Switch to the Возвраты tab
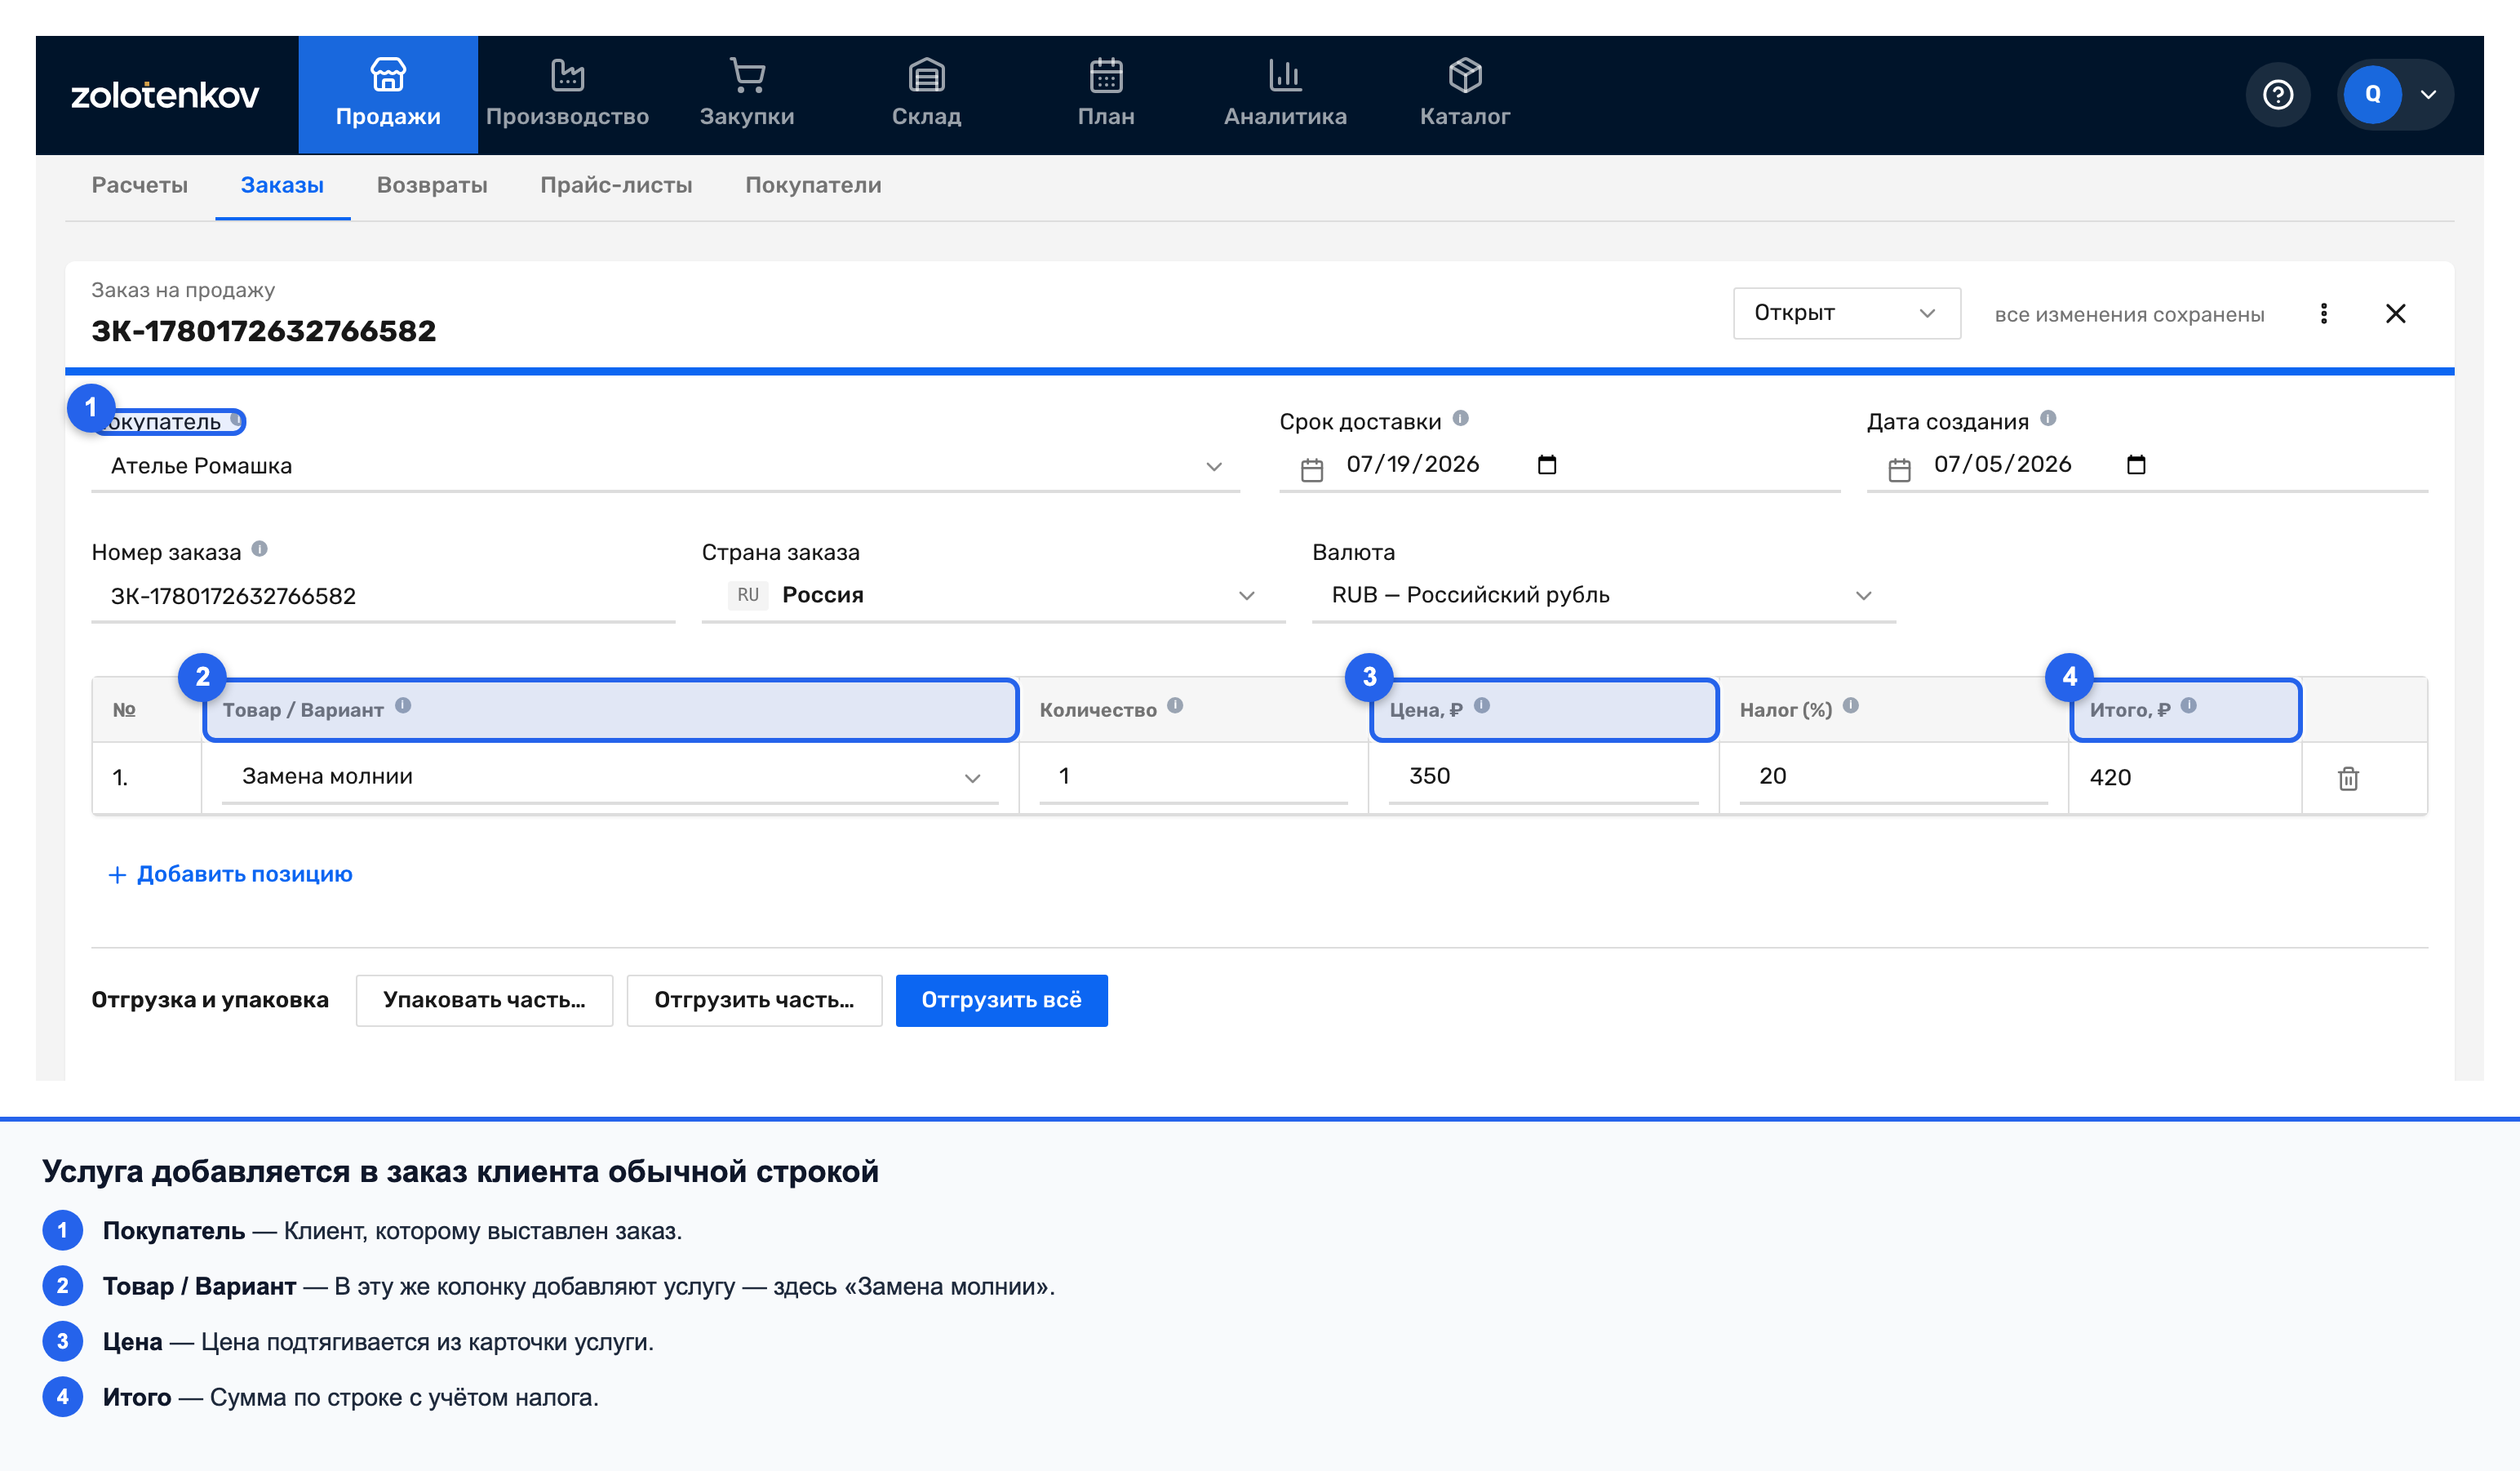Screen dimensions: 2520x1471 click(432, 185)
